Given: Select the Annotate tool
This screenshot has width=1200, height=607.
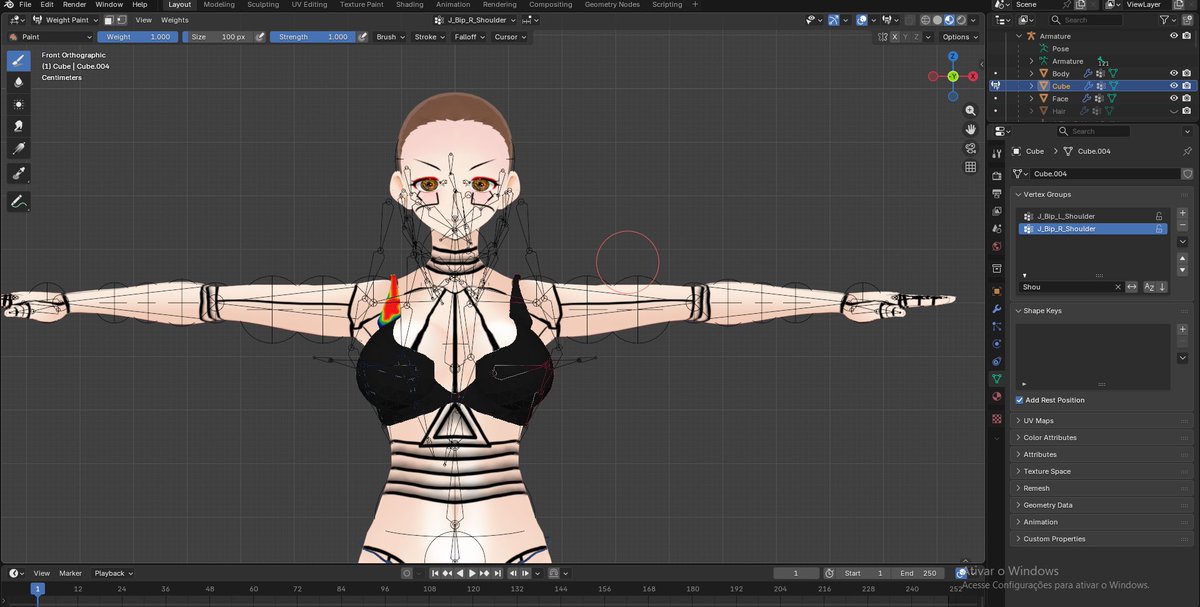Looking at the screenshot, I should point(18,201).
